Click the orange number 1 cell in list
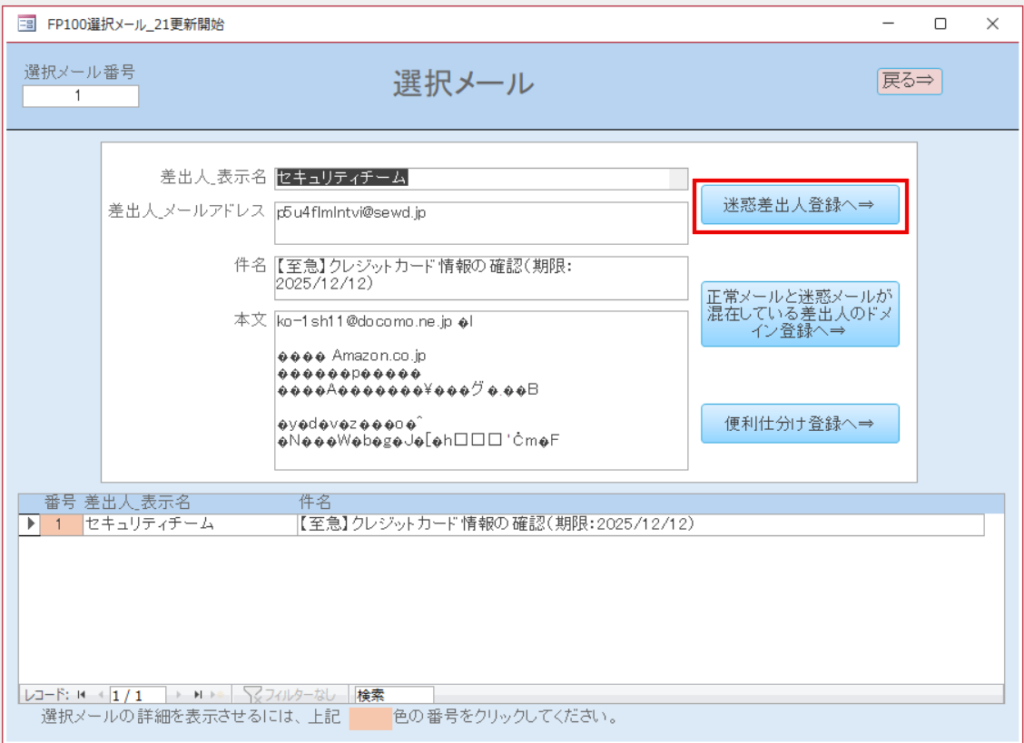 [60, 524]
